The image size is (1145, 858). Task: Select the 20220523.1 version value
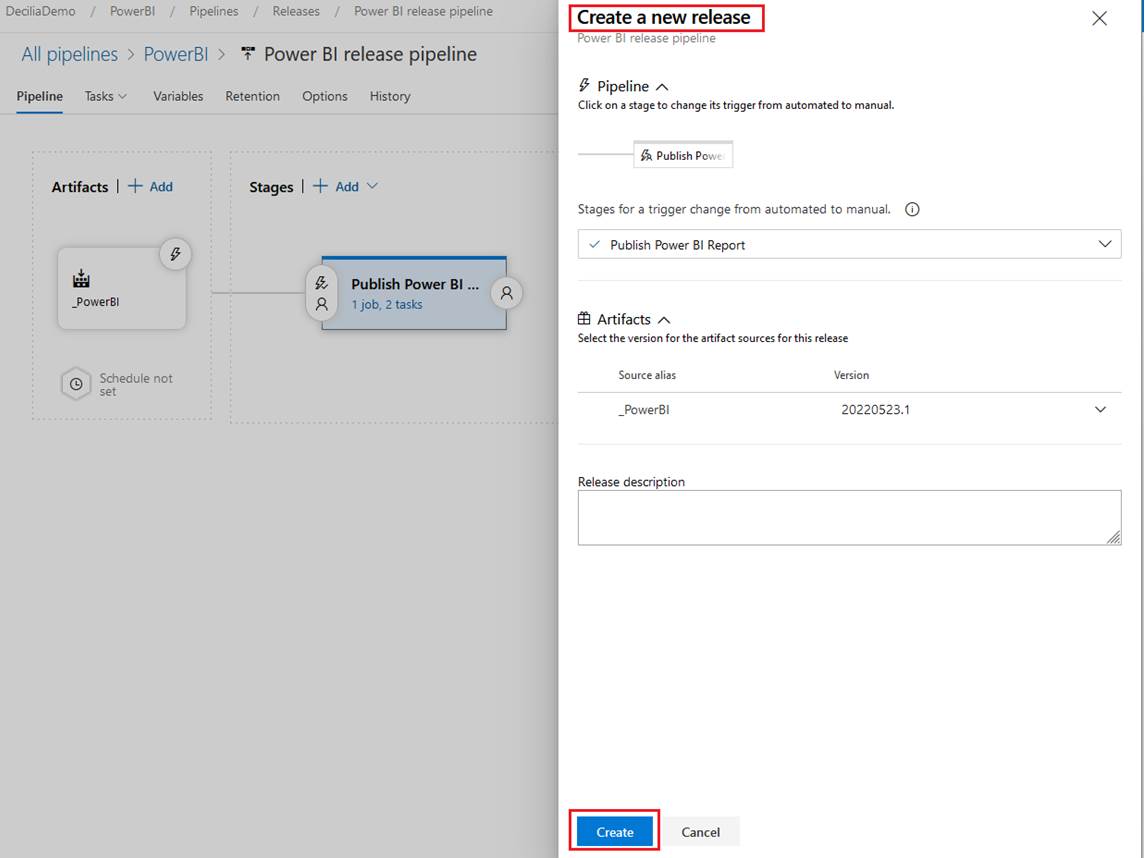pyautogui.click(x=876, y=410)
